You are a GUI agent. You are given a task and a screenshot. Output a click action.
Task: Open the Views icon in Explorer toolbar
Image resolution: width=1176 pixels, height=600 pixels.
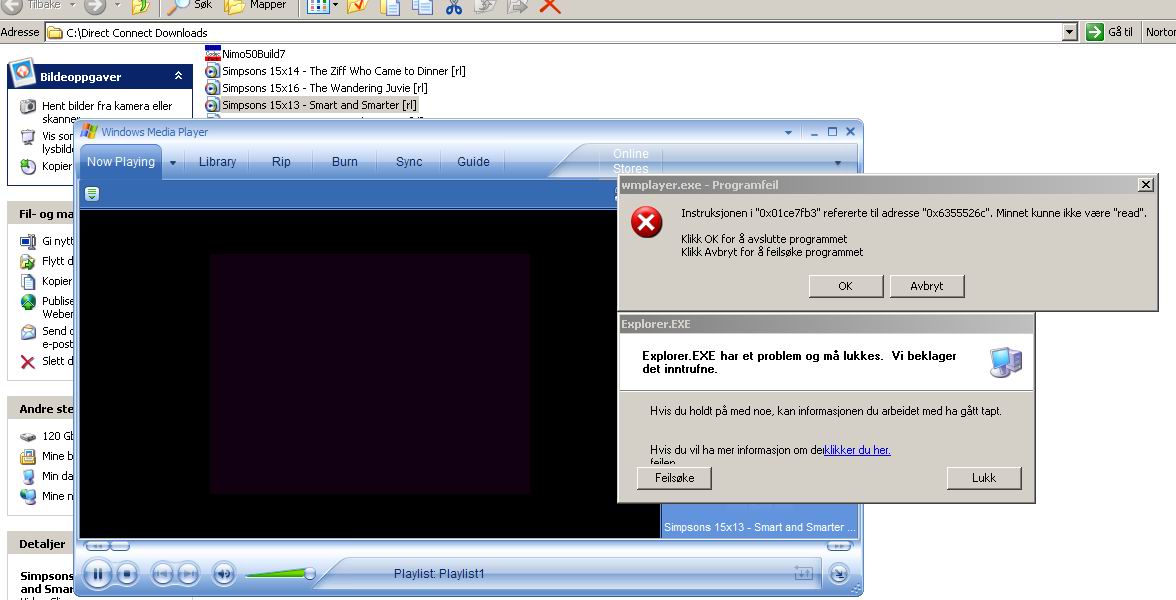click(x=318, y=7)
